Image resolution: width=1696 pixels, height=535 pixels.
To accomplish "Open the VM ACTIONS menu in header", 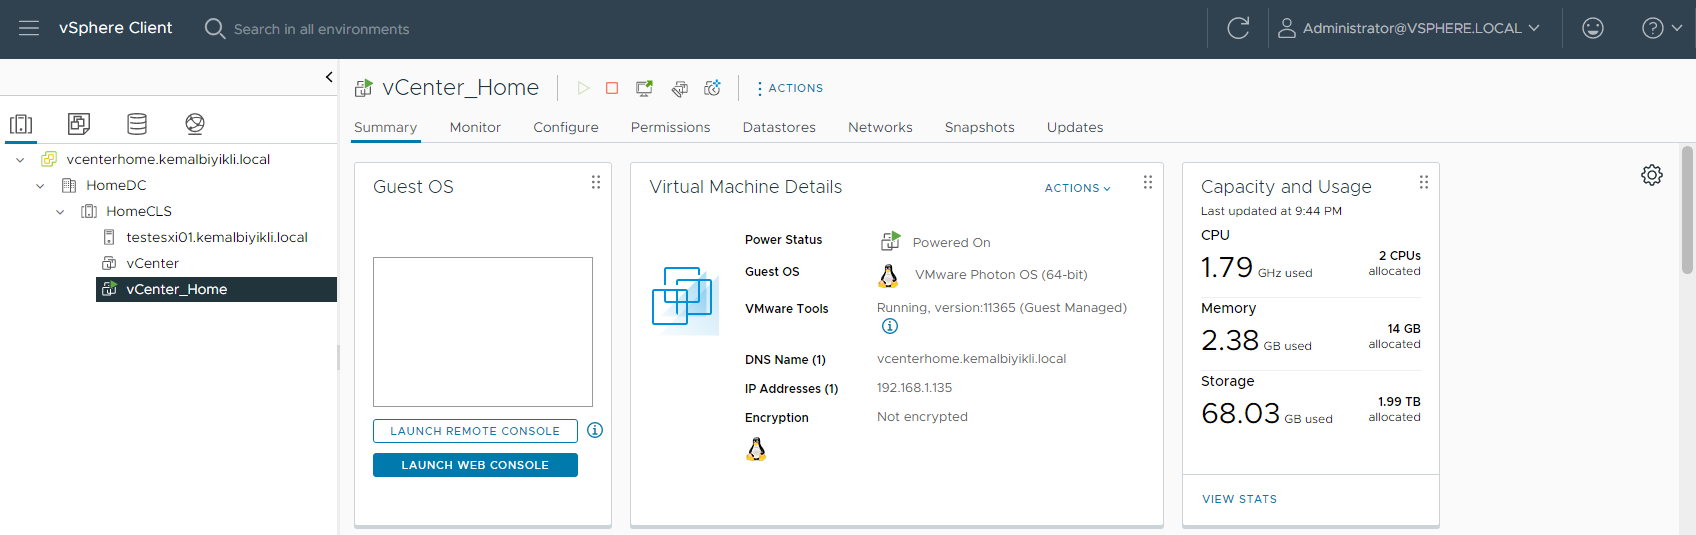I will (790, 88).
